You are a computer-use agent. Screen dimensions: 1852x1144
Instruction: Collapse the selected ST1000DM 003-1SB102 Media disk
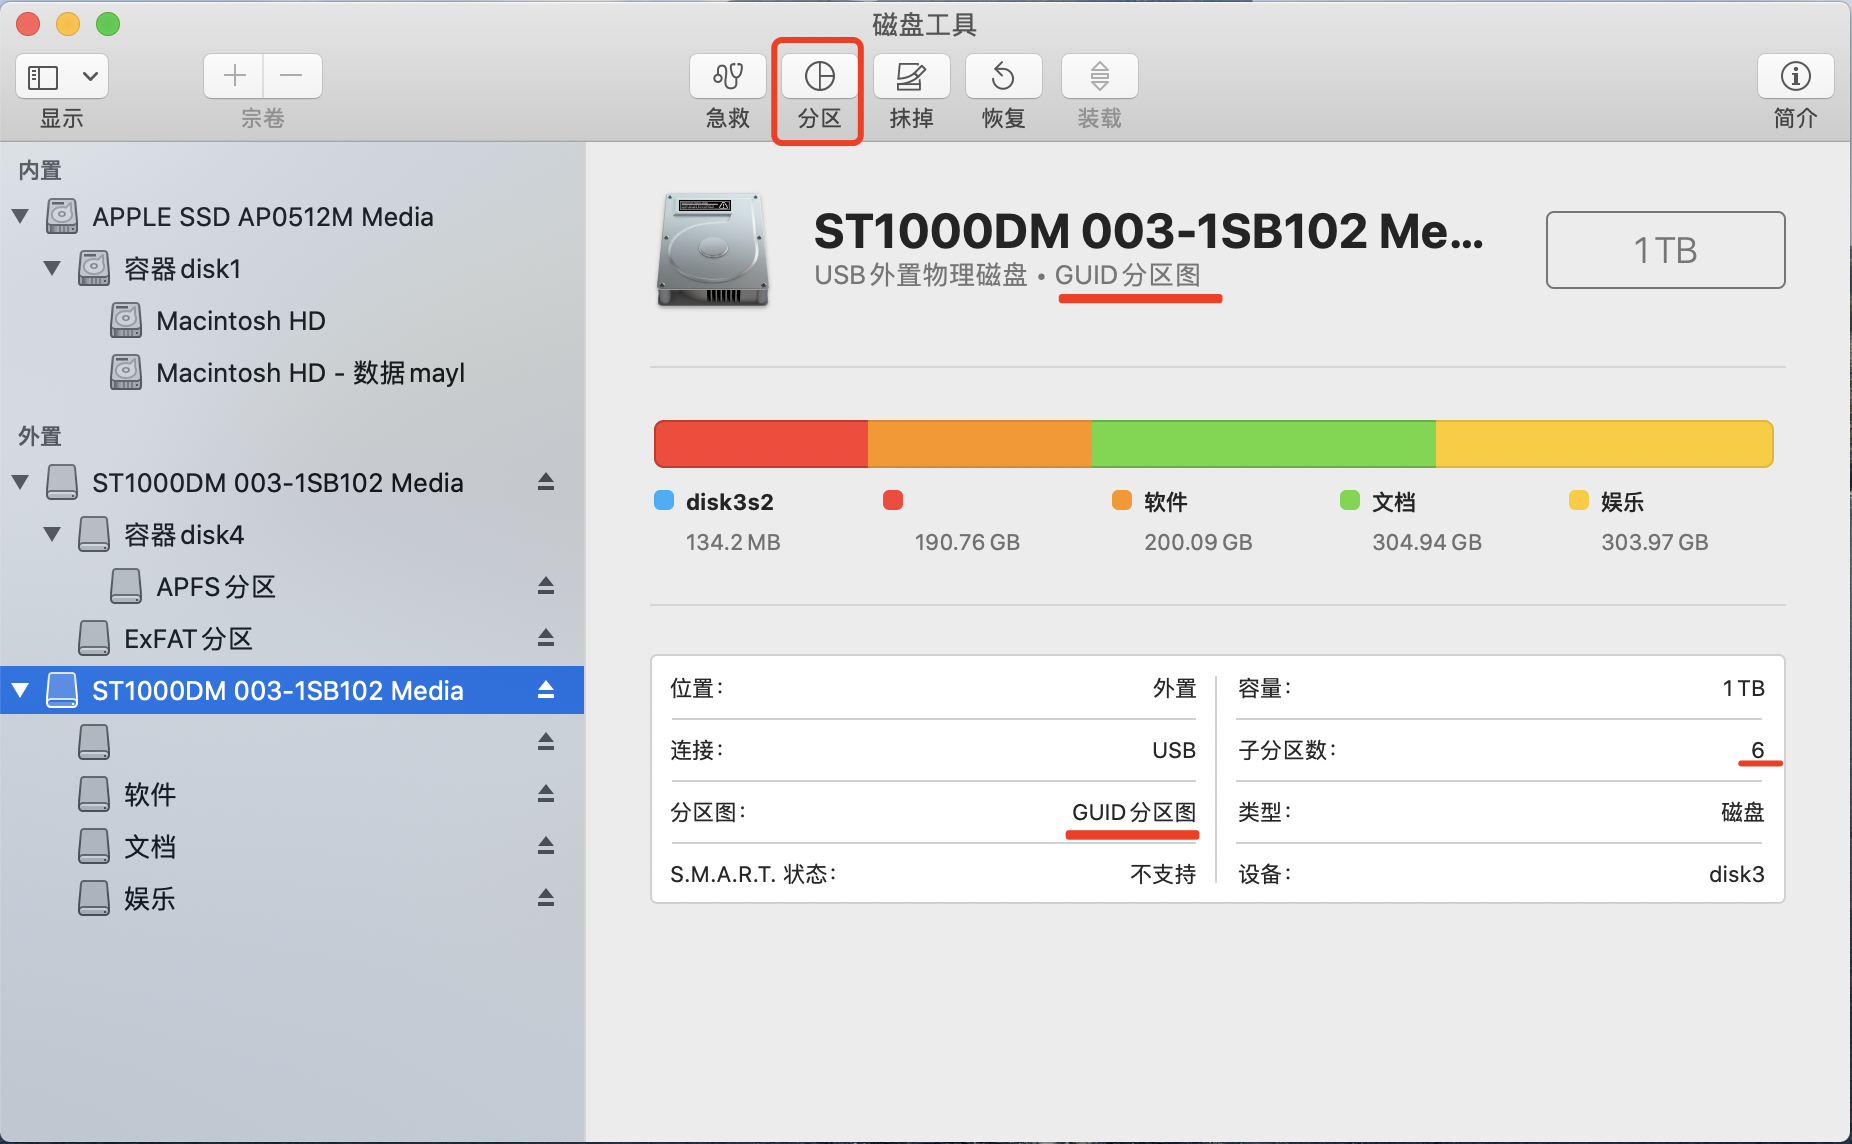tap(20, 690)
